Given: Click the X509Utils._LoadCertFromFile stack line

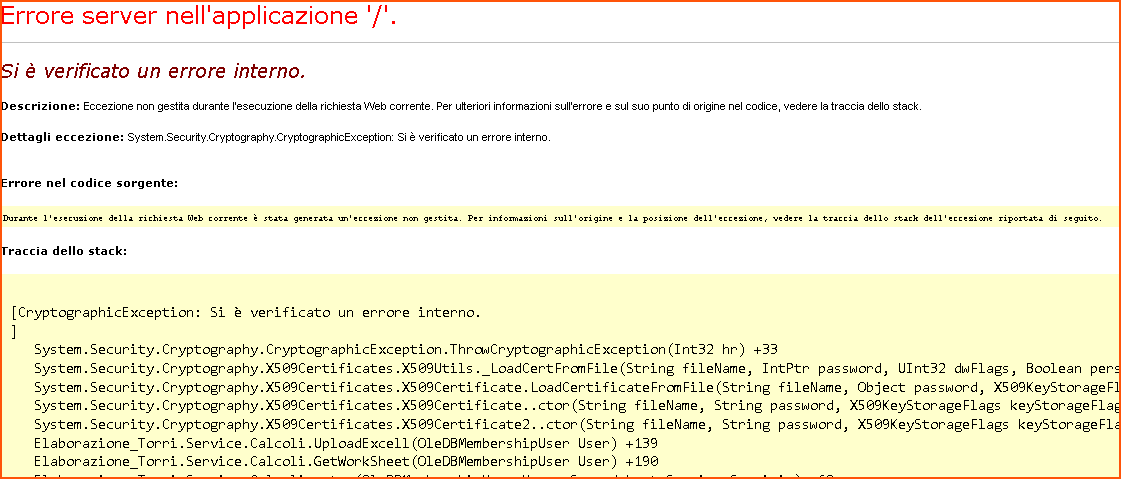Looking at the screenshot, I should [x=576, y=368].
